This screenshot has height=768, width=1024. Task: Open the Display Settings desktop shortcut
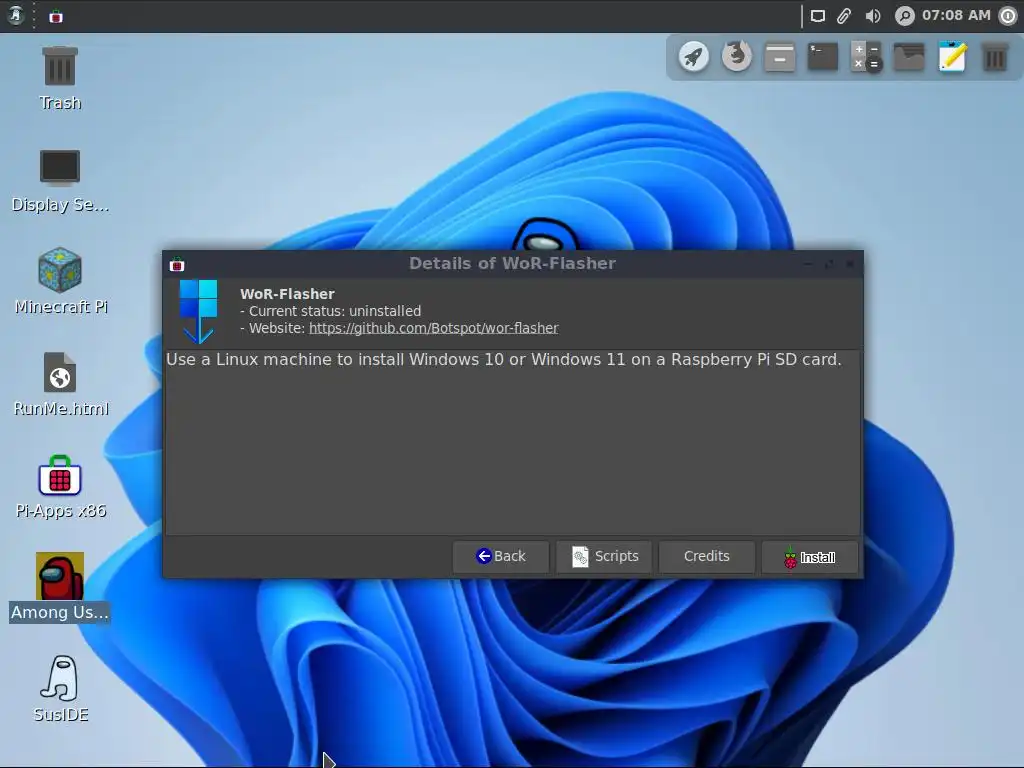(59, 180)
